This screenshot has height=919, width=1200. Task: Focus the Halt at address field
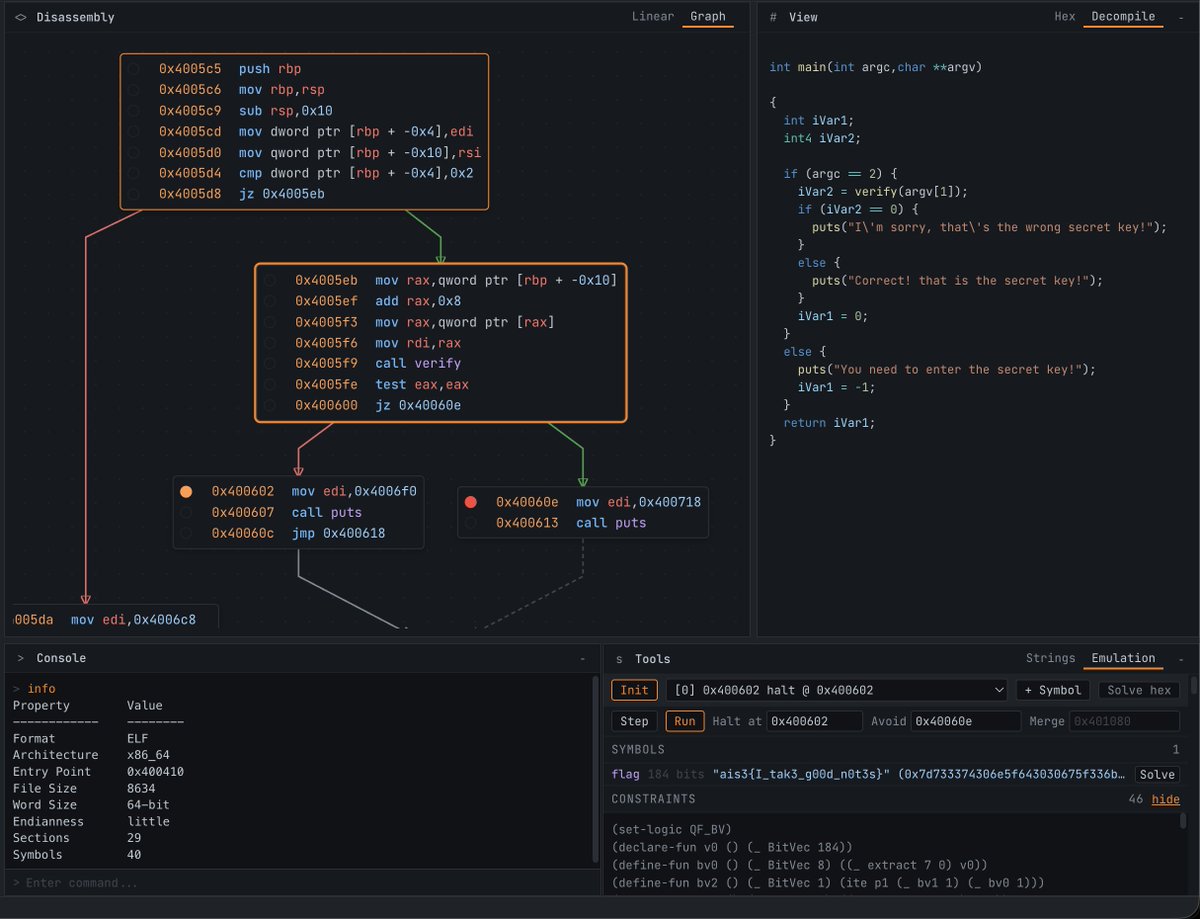(816, 721)
